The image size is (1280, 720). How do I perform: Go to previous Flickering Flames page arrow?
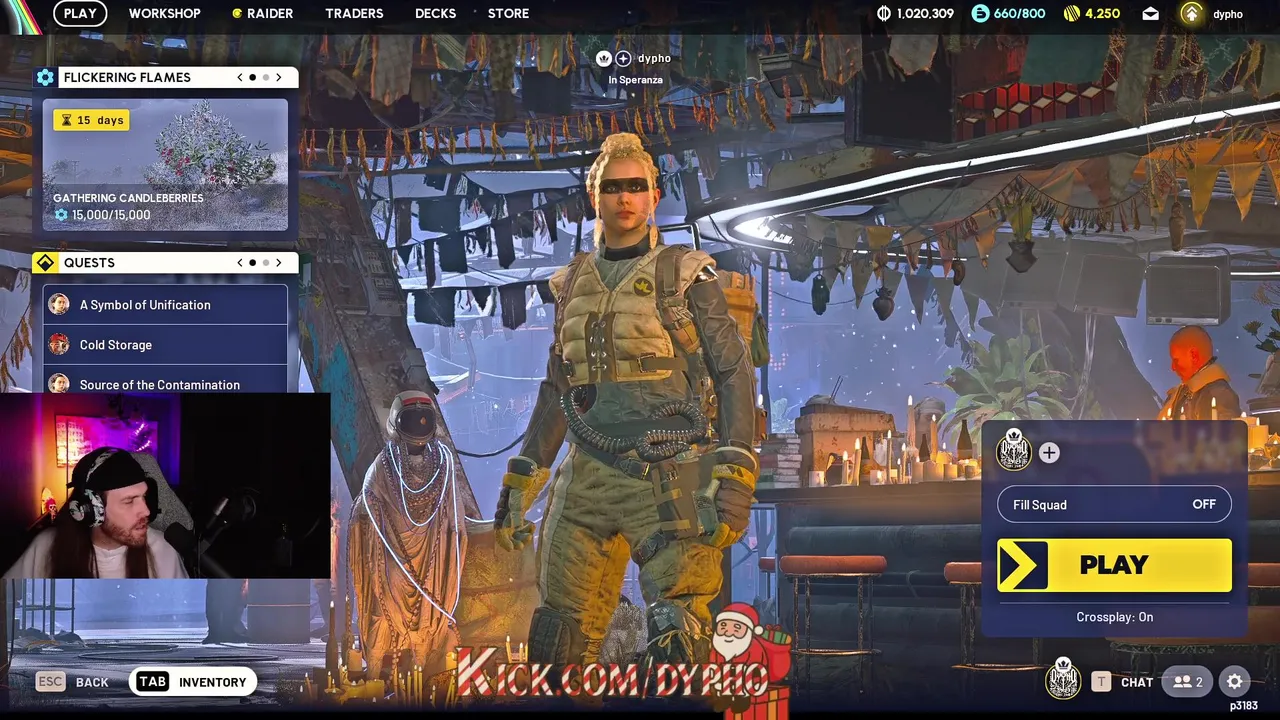click(239, 77)
